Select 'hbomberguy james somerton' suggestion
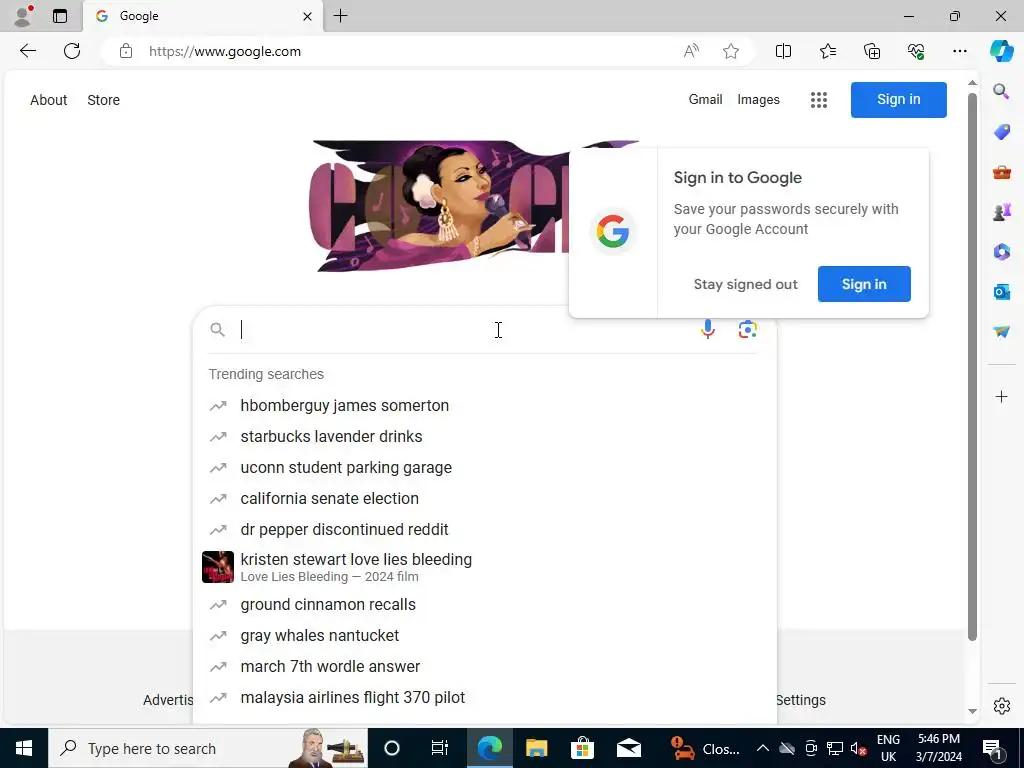 tap(485, 406)
